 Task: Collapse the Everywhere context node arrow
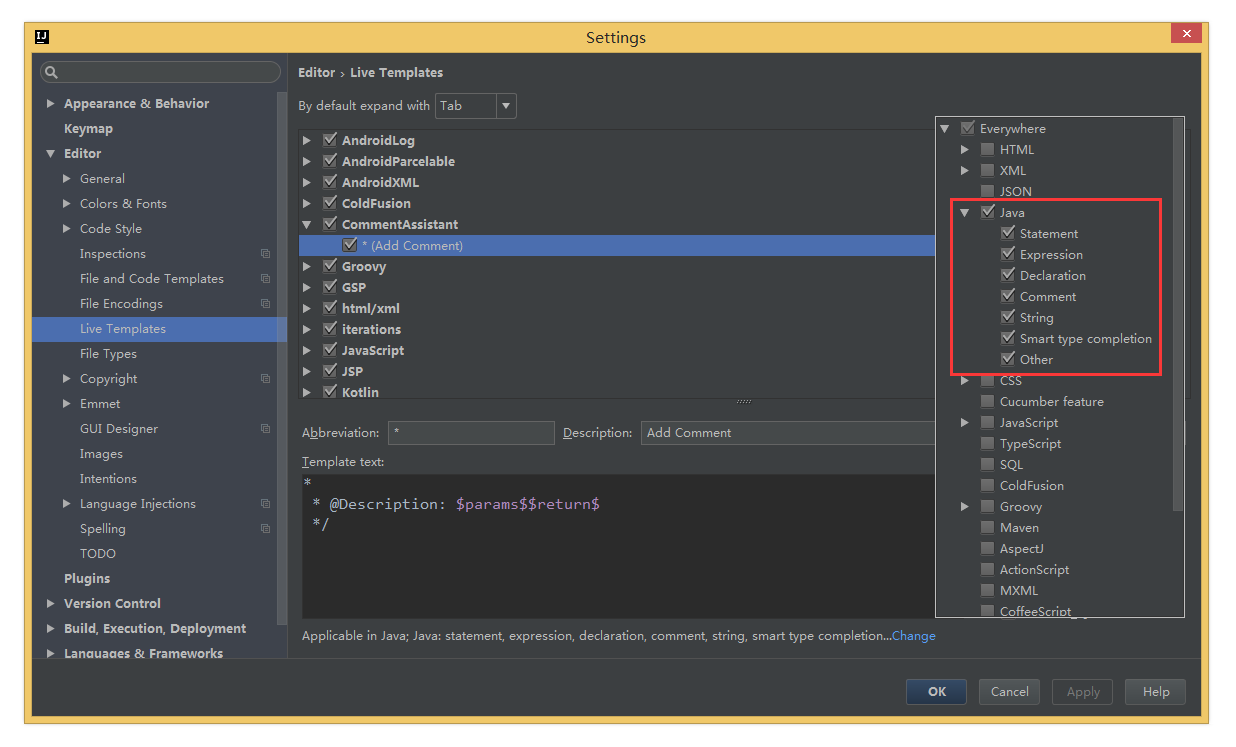[x=945, y=128]
